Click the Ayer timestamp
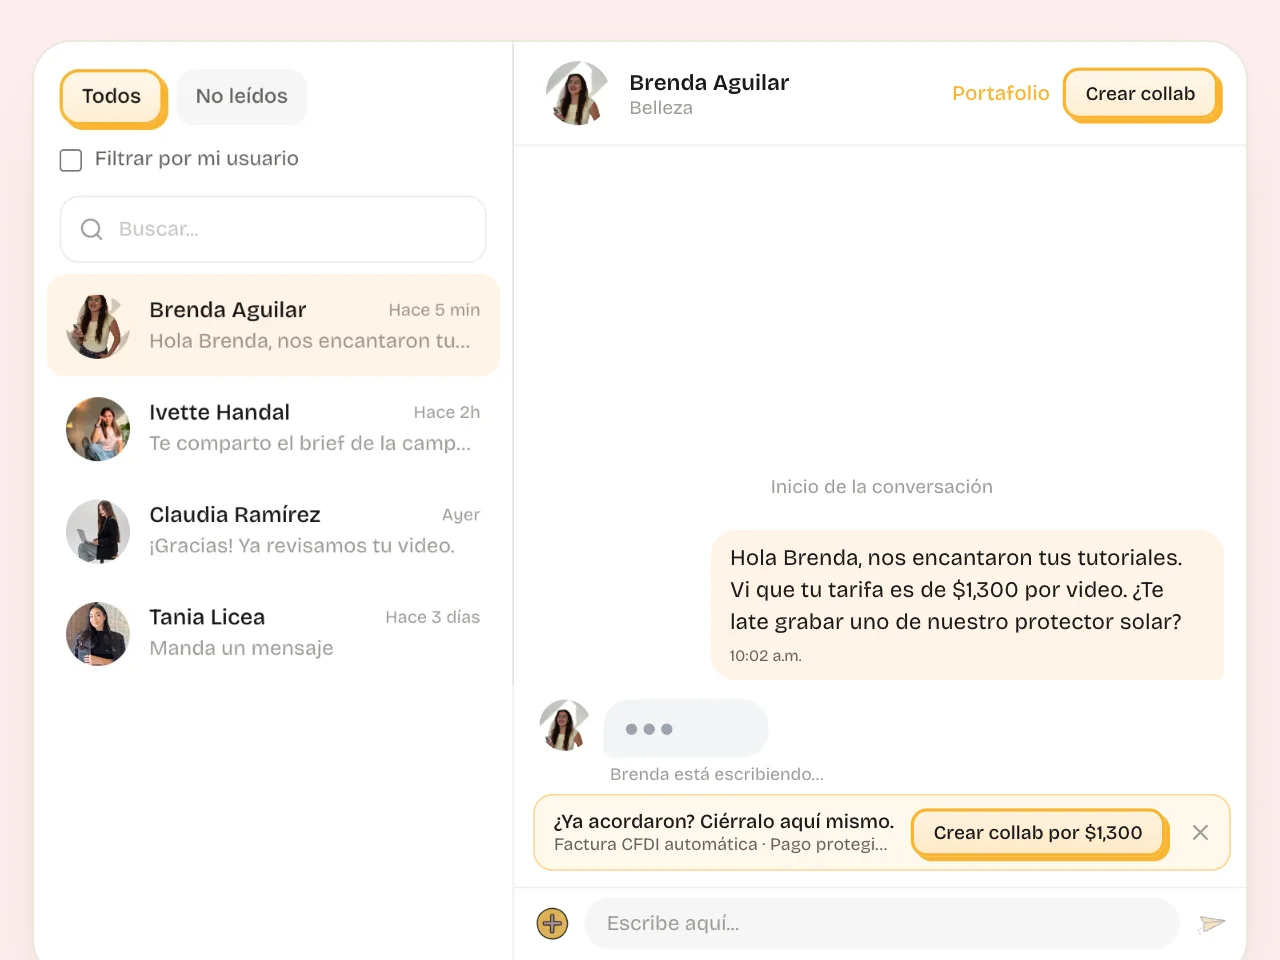Screen dimensions: 1280x960 461,515
